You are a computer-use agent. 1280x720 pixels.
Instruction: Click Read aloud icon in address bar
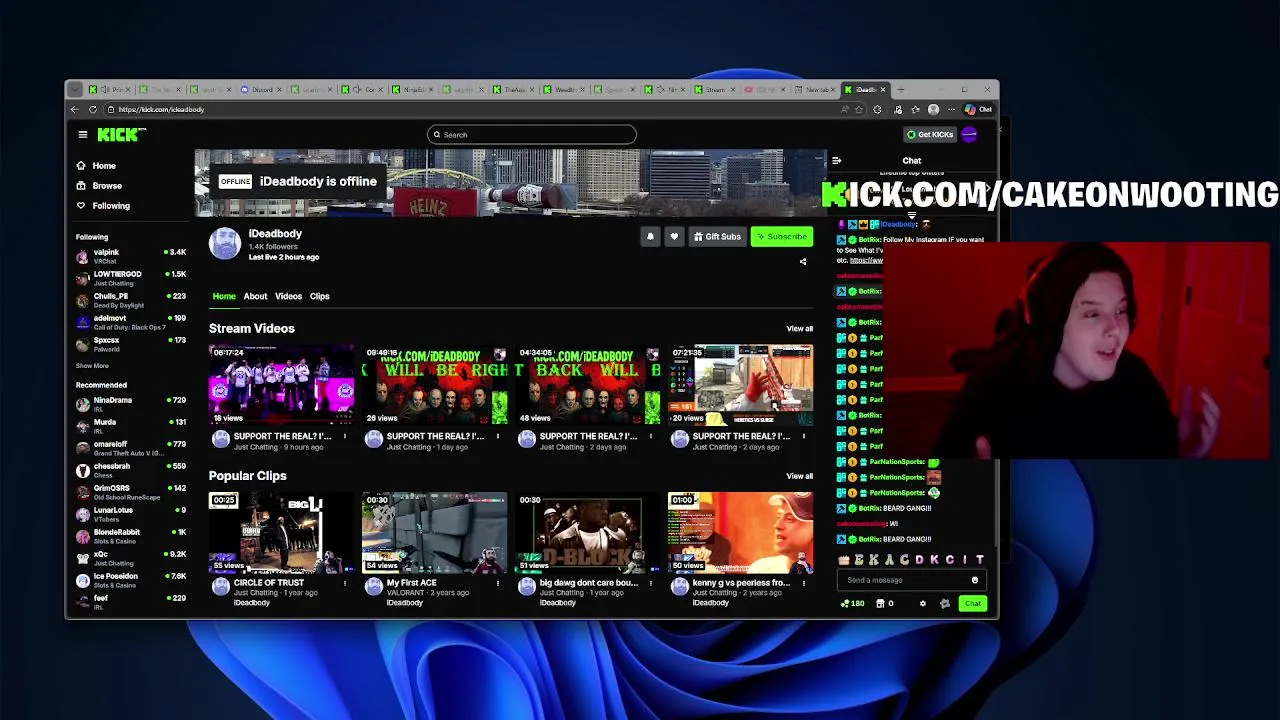point(844,110)
